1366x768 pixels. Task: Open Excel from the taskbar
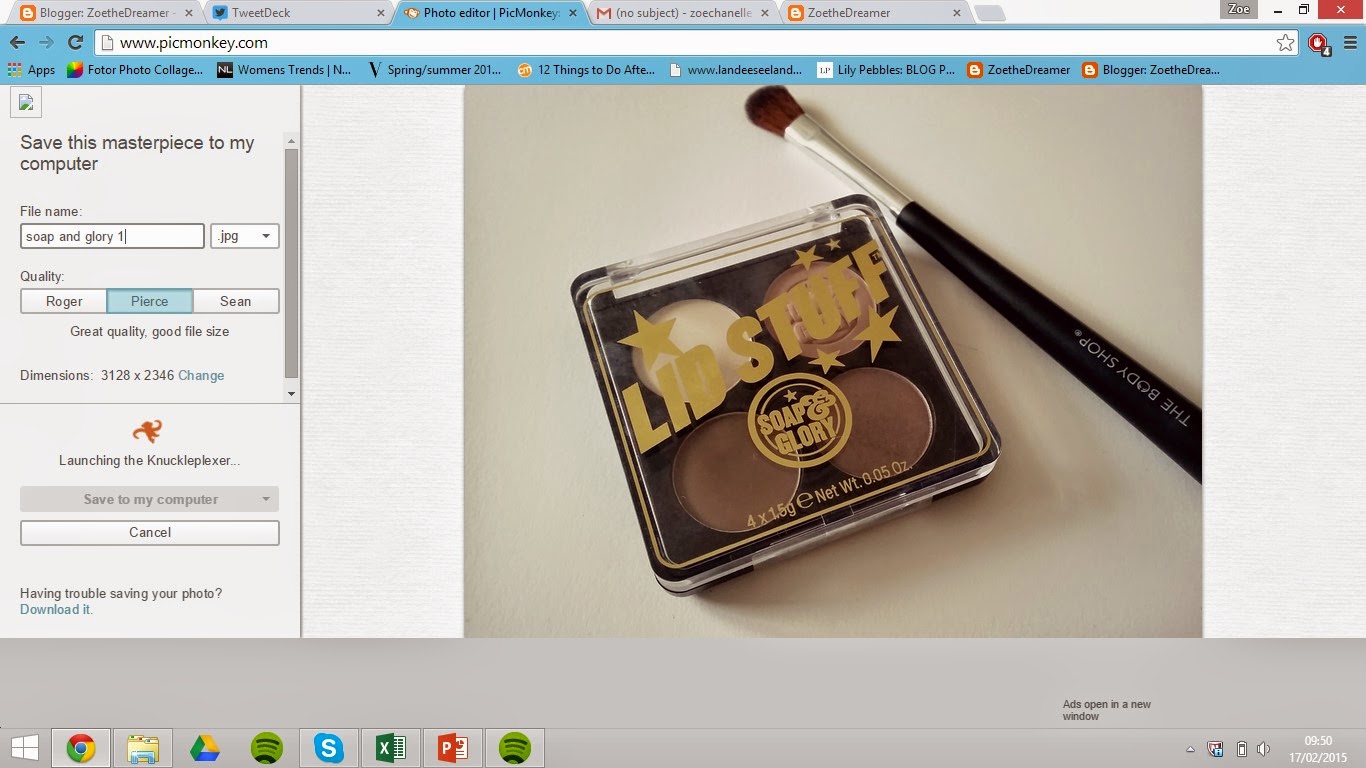[x=391, y=748]
